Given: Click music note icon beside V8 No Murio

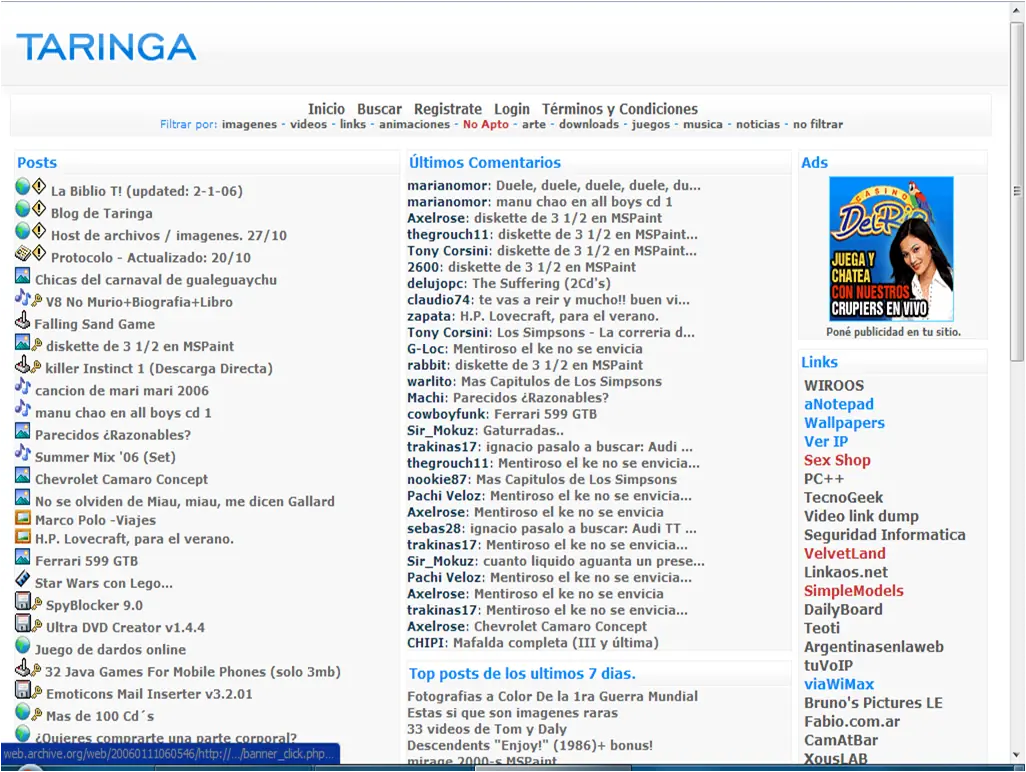Looking at the screenshot, I should (23, 298).
